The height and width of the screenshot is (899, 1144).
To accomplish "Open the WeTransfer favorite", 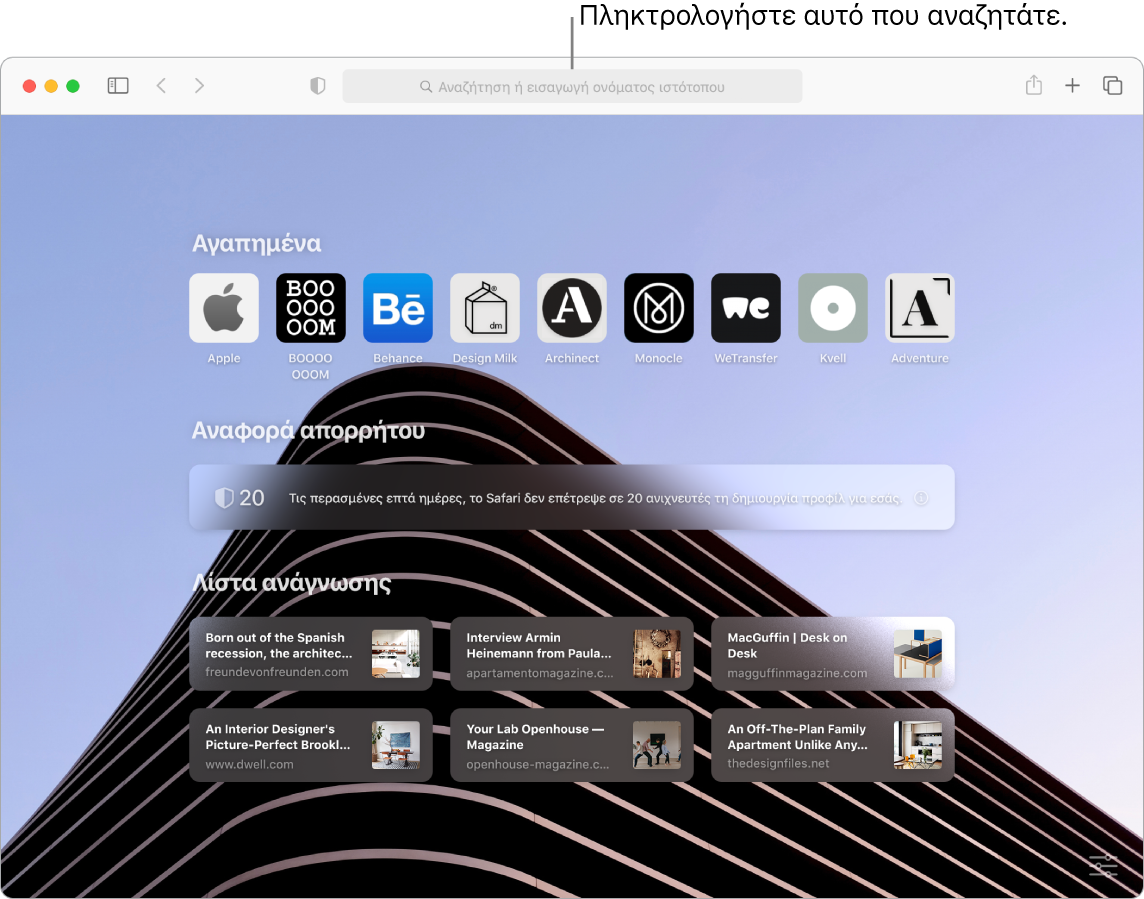I will pos(746,308).
